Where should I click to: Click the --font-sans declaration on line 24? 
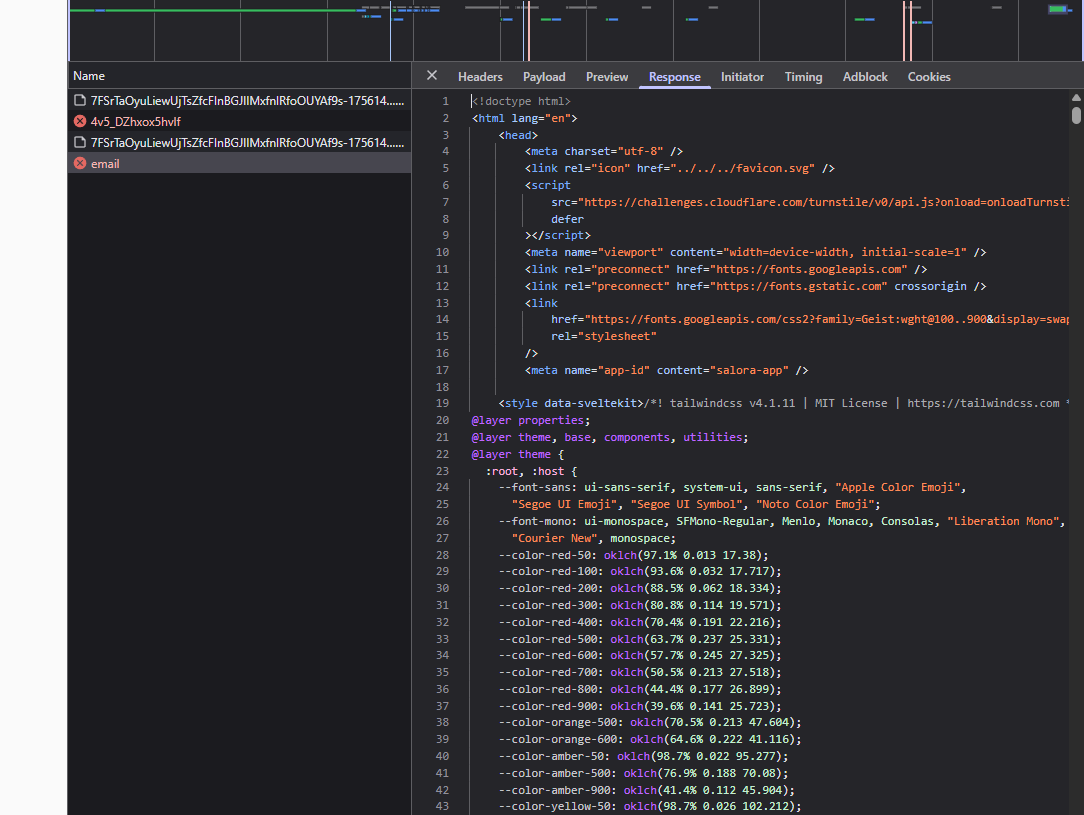point(732,487)
